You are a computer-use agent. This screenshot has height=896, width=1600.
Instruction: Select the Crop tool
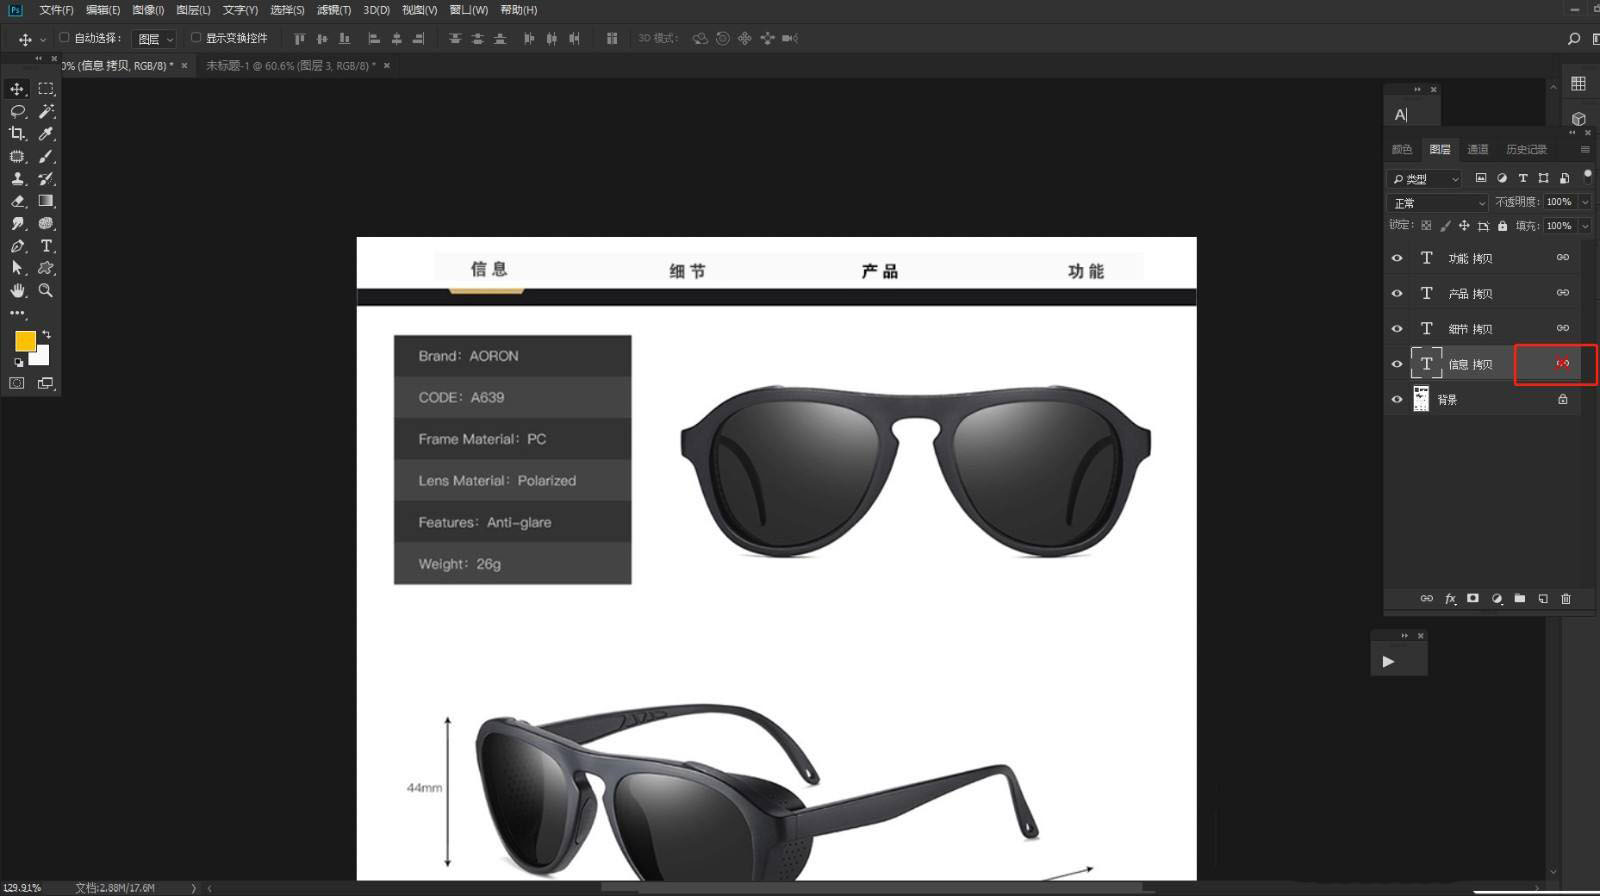pos(17,134)
